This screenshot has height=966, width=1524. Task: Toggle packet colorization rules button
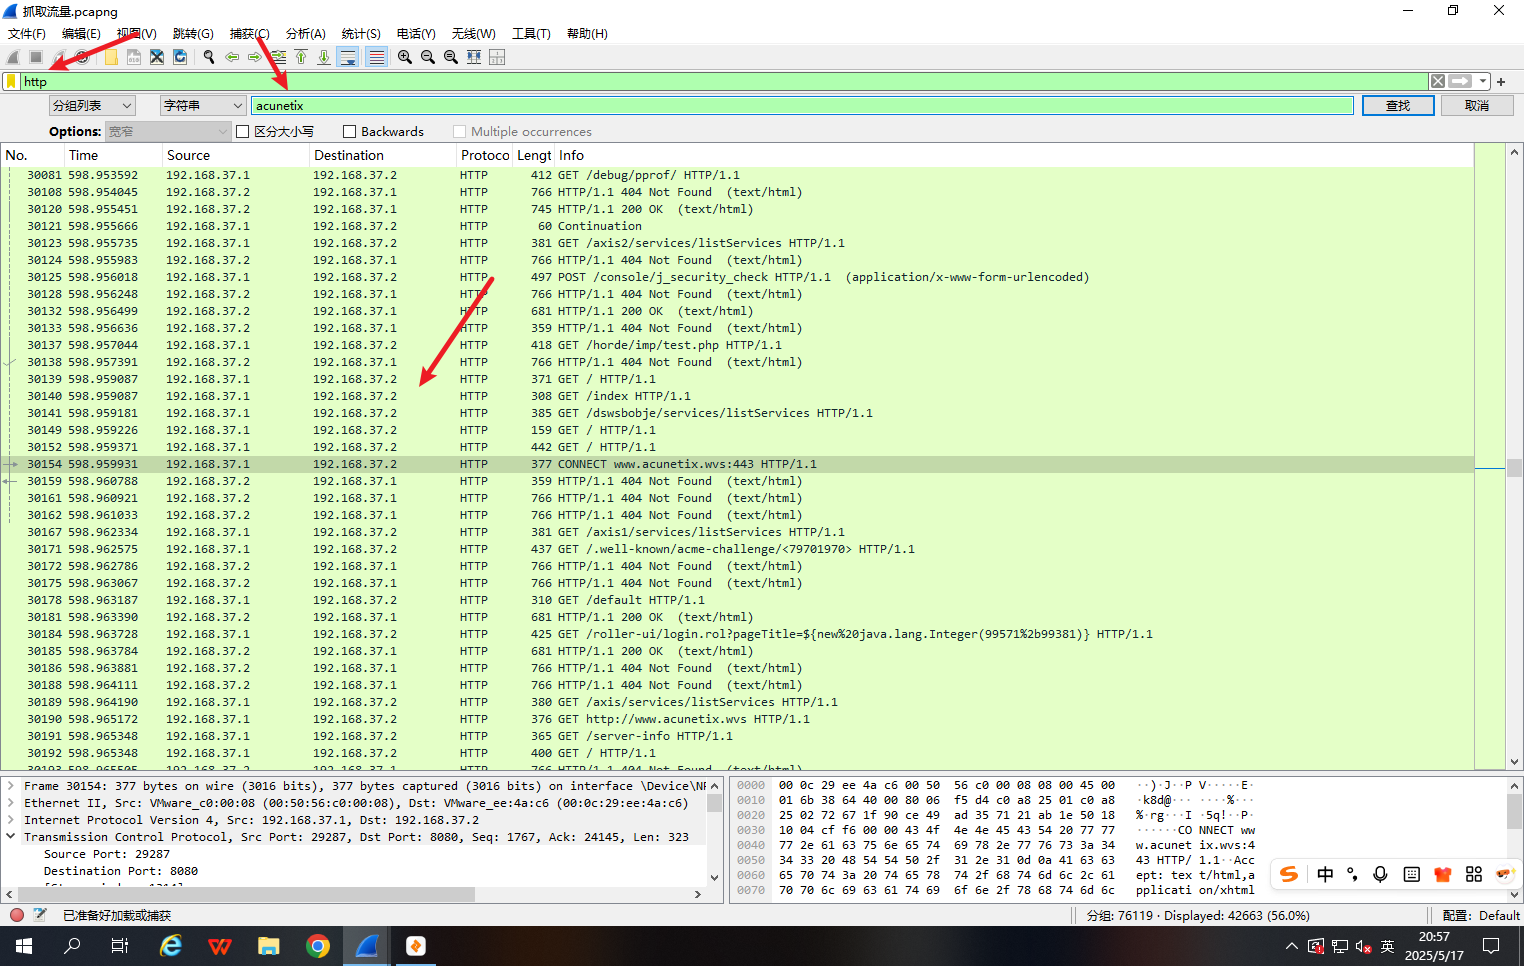pyautogui.click(x=376, y=57)
